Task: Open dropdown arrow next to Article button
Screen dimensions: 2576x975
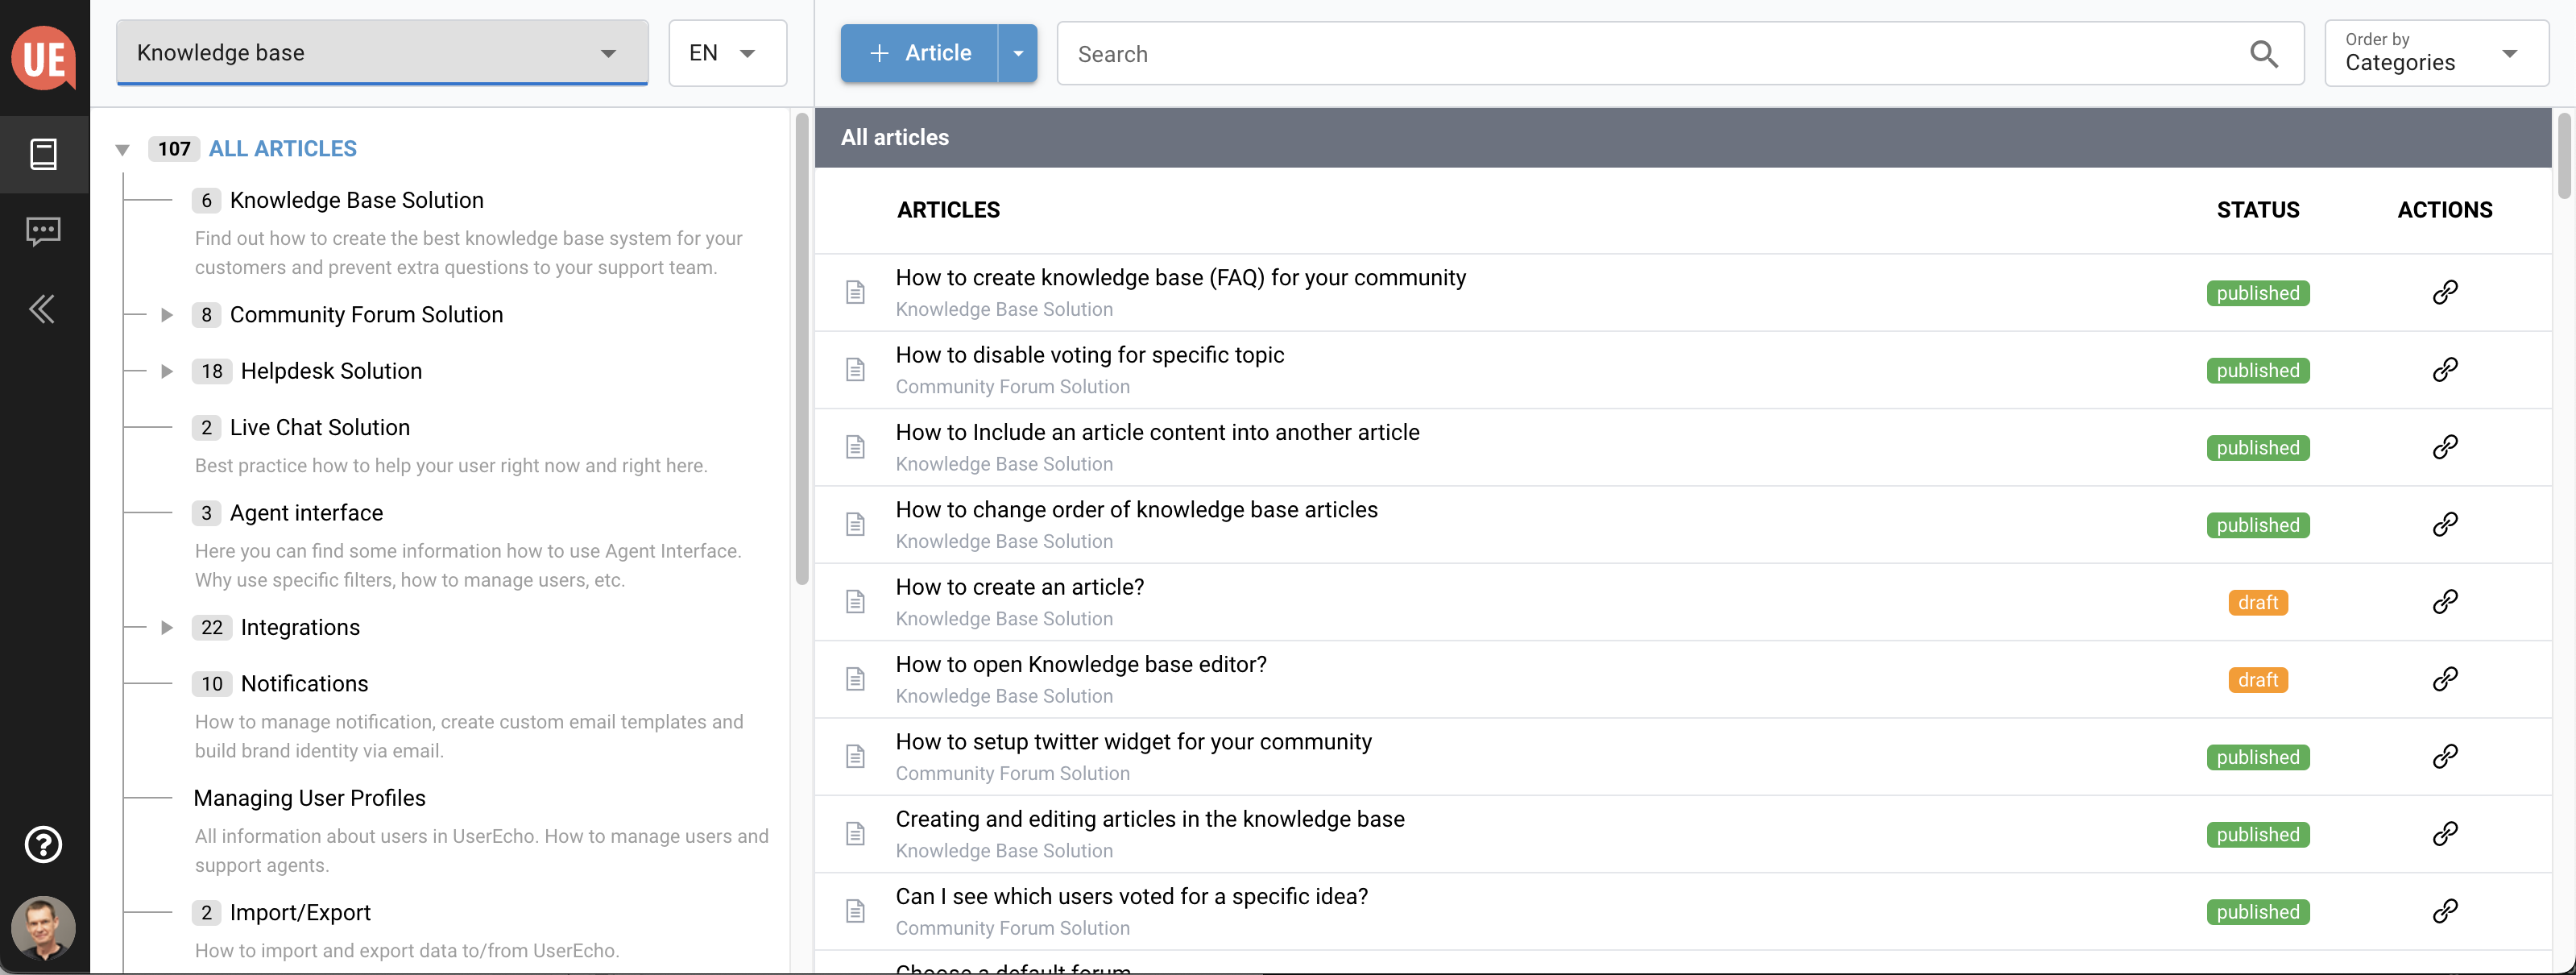Action: point(1018,53)
